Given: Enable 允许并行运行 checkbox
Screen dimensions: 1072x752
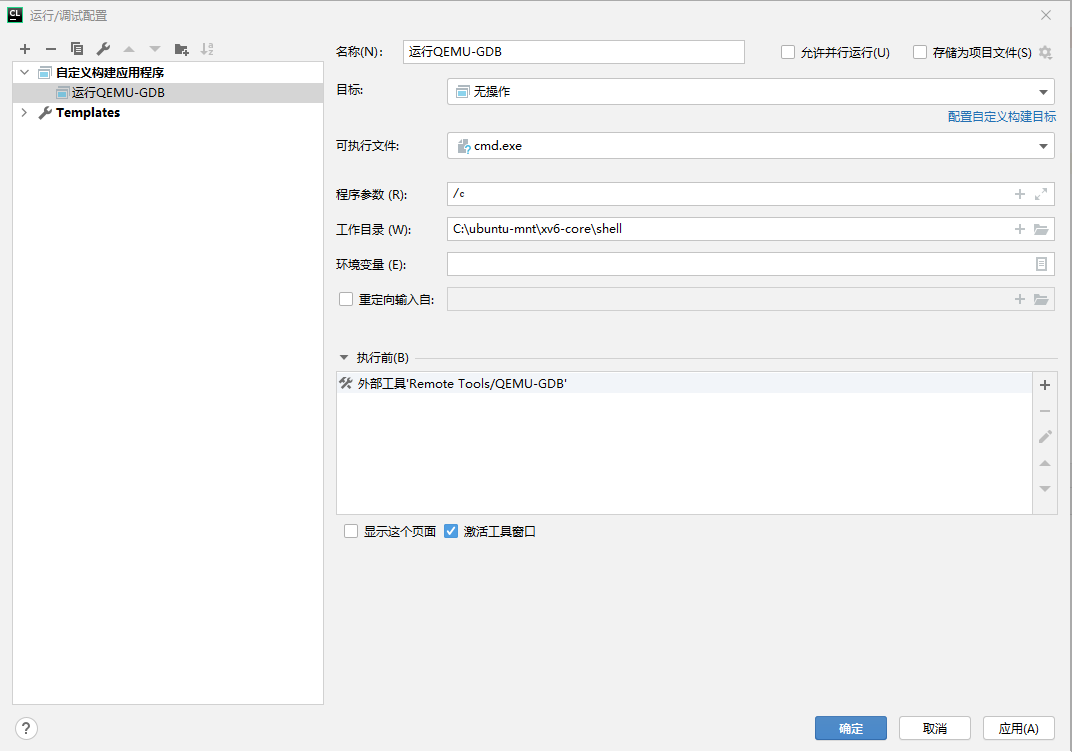Looking at the screenshot, I should [x=788, y=52].
